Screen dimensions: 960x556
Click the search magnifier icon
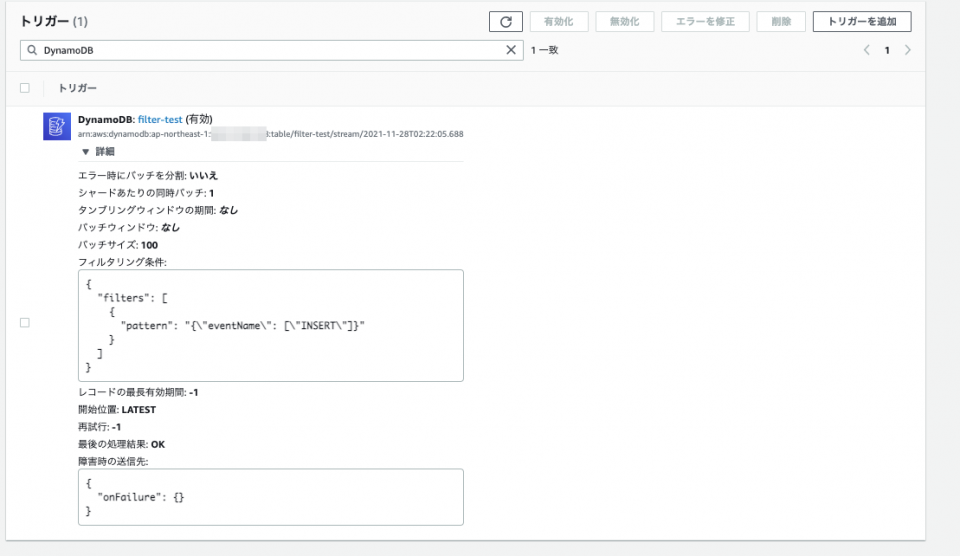pos(32,50)
